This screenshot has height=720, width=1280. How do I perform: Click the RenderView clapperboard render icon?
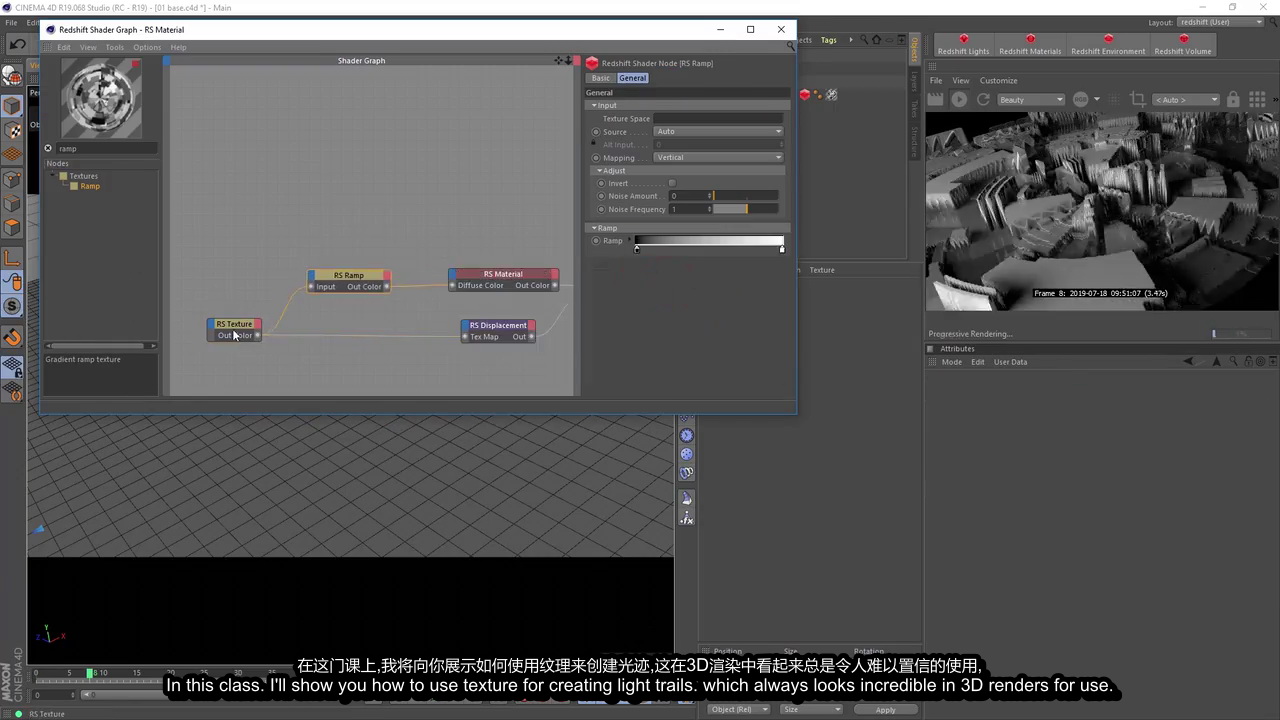click(x=936, y=99)
